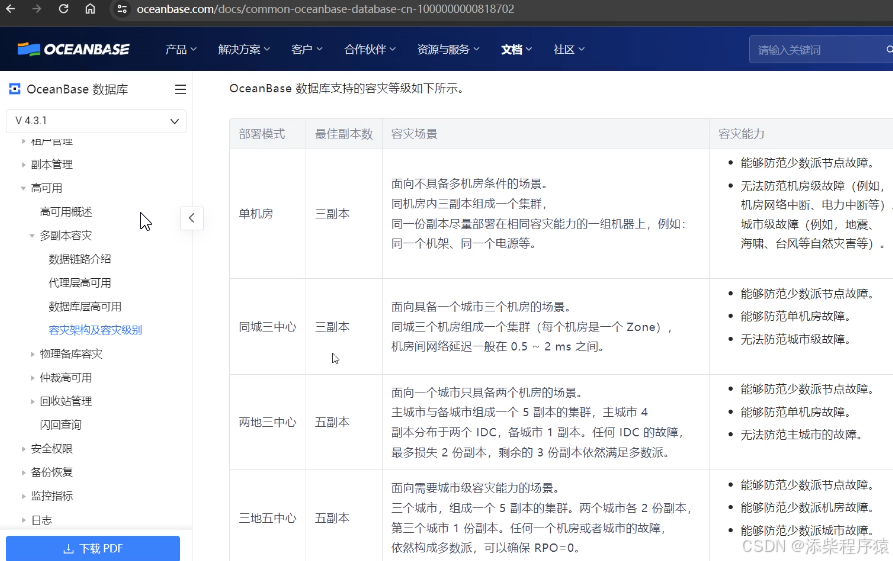Click the OceanBase logo
The width and height of the screenshot is (893, 561).
click(73, 50)
